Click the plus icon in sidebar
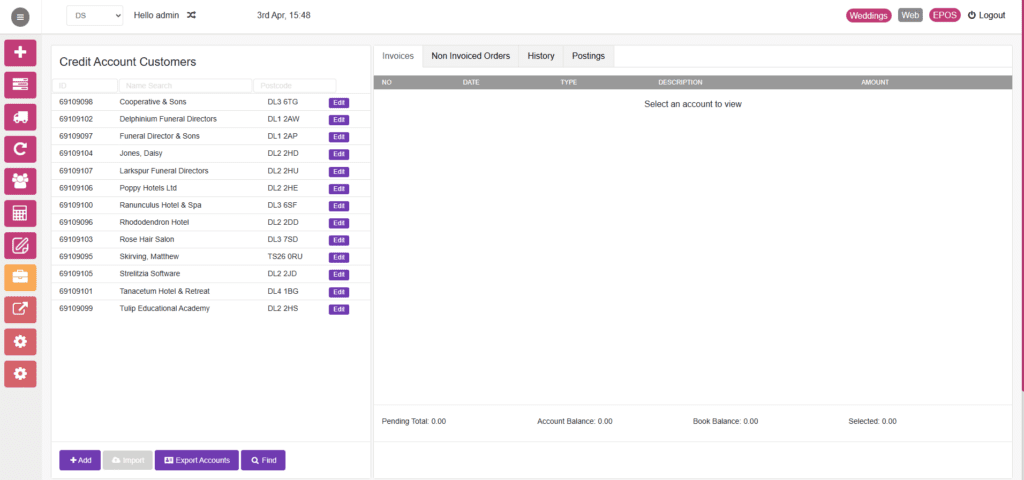 [x=20, y=52]
